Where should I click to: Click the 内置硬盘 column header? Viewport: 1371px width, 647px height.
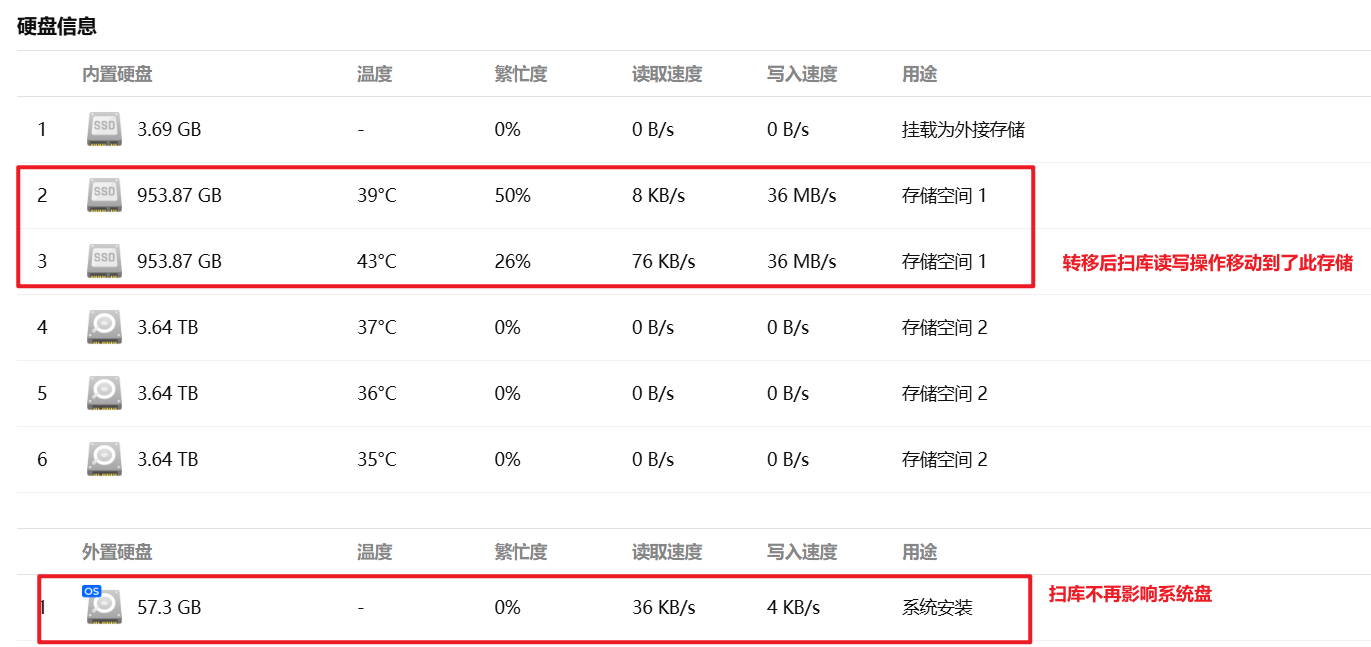coord(117,74)
